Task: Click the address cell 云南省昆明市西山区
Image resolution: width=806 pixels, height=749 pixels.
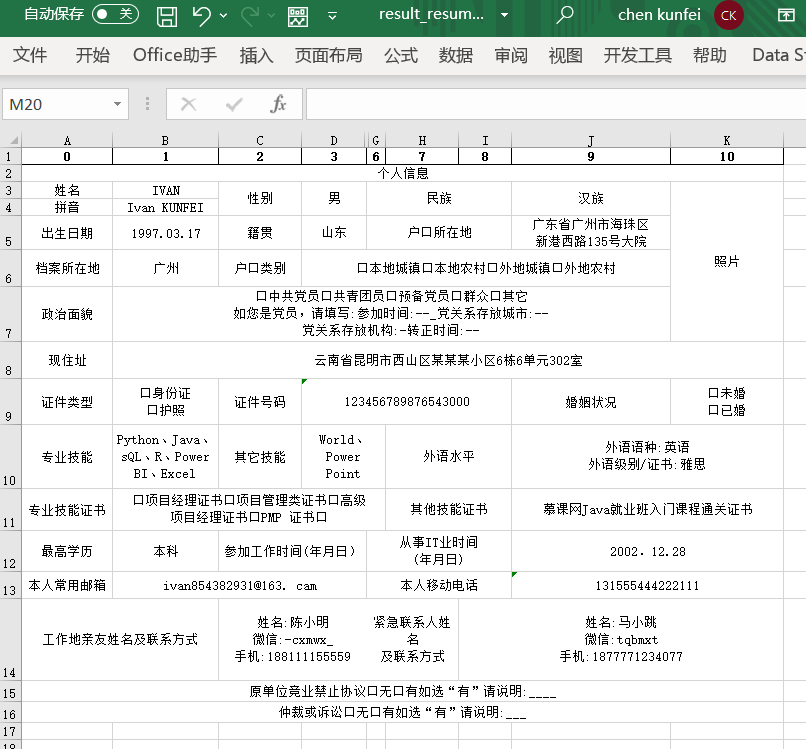Action: [x=448, y=360]
